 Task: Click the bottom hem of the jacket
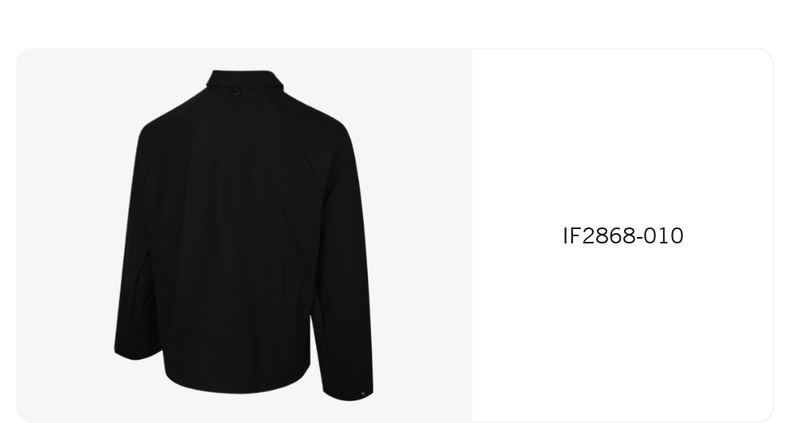point(237,385)
